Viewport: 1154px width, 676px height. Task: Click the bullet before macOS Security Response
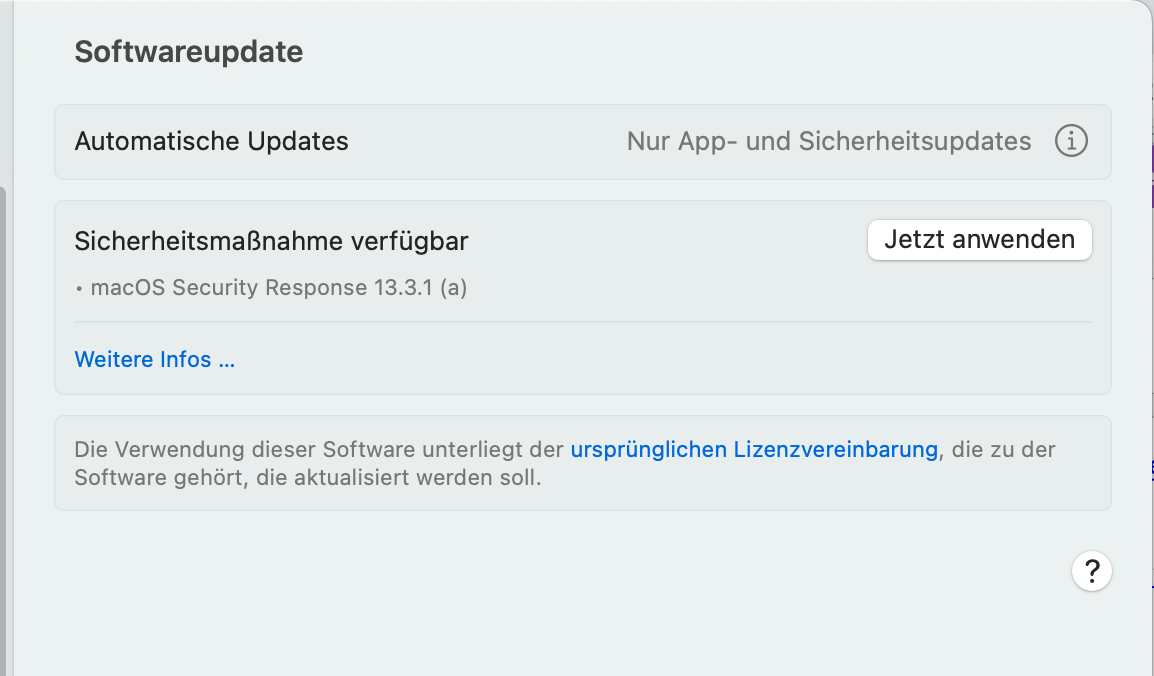point(79,289)
